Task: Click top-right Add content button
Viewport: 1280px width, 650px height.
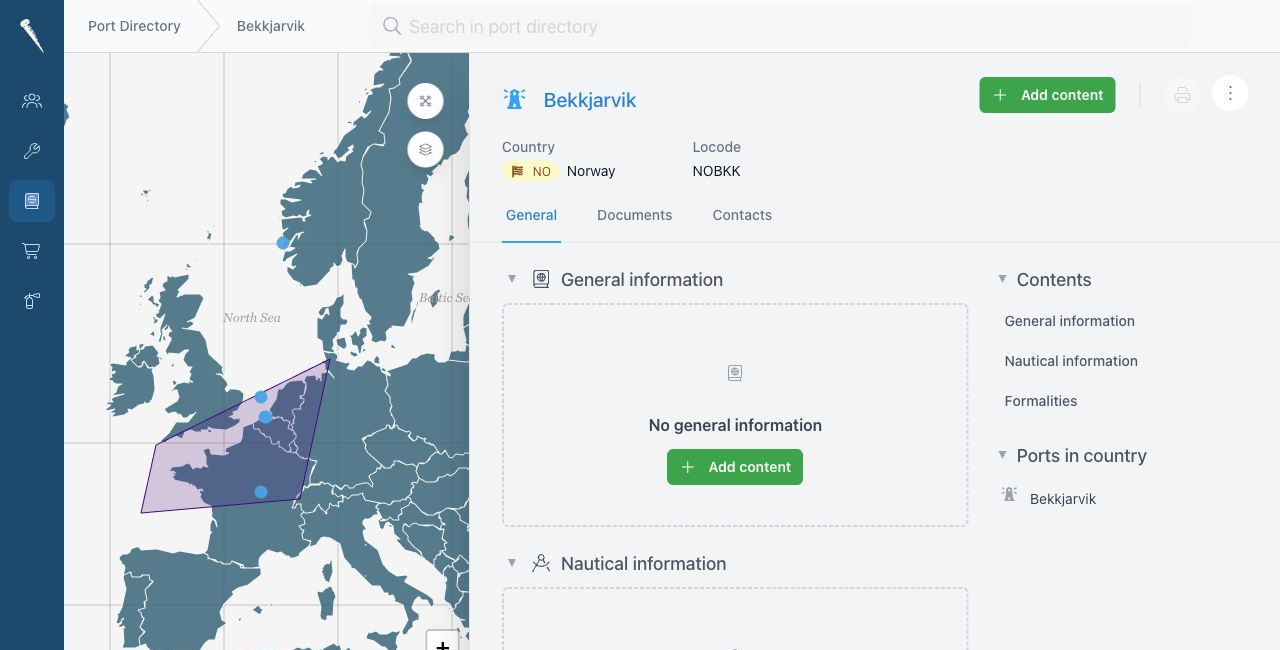Action: coord(1047,95)
